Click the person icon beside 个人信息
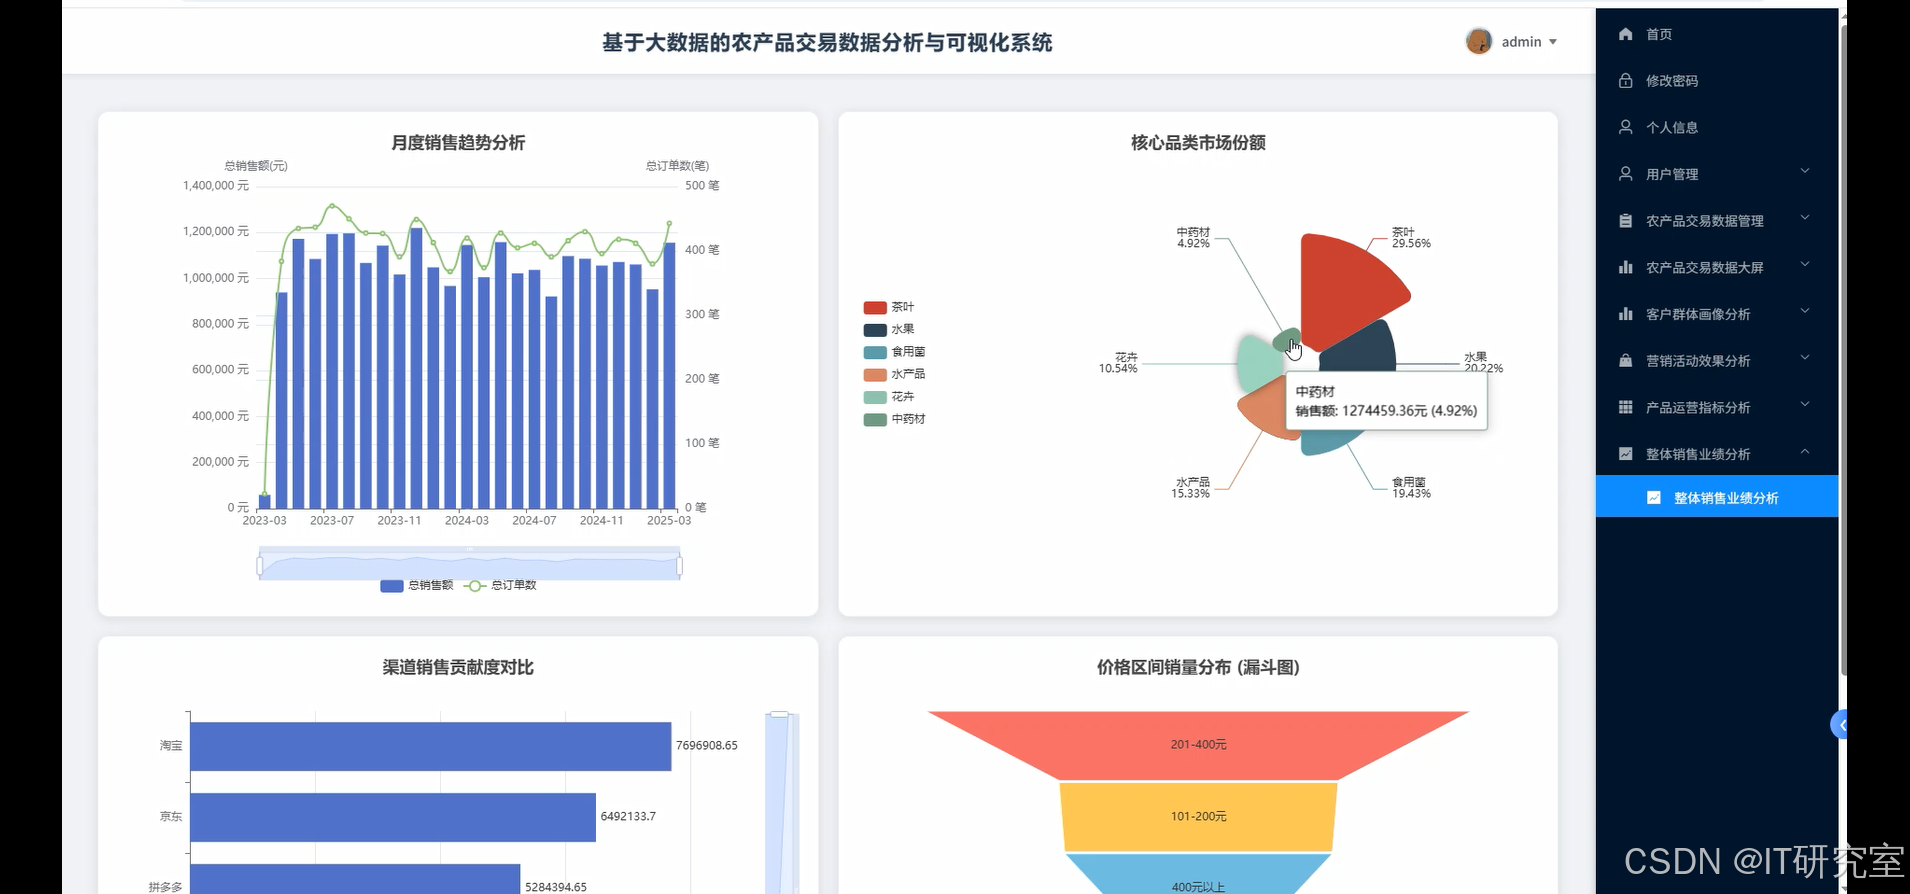Viewport: 1910px width, 894px height. coord(1625,127)
